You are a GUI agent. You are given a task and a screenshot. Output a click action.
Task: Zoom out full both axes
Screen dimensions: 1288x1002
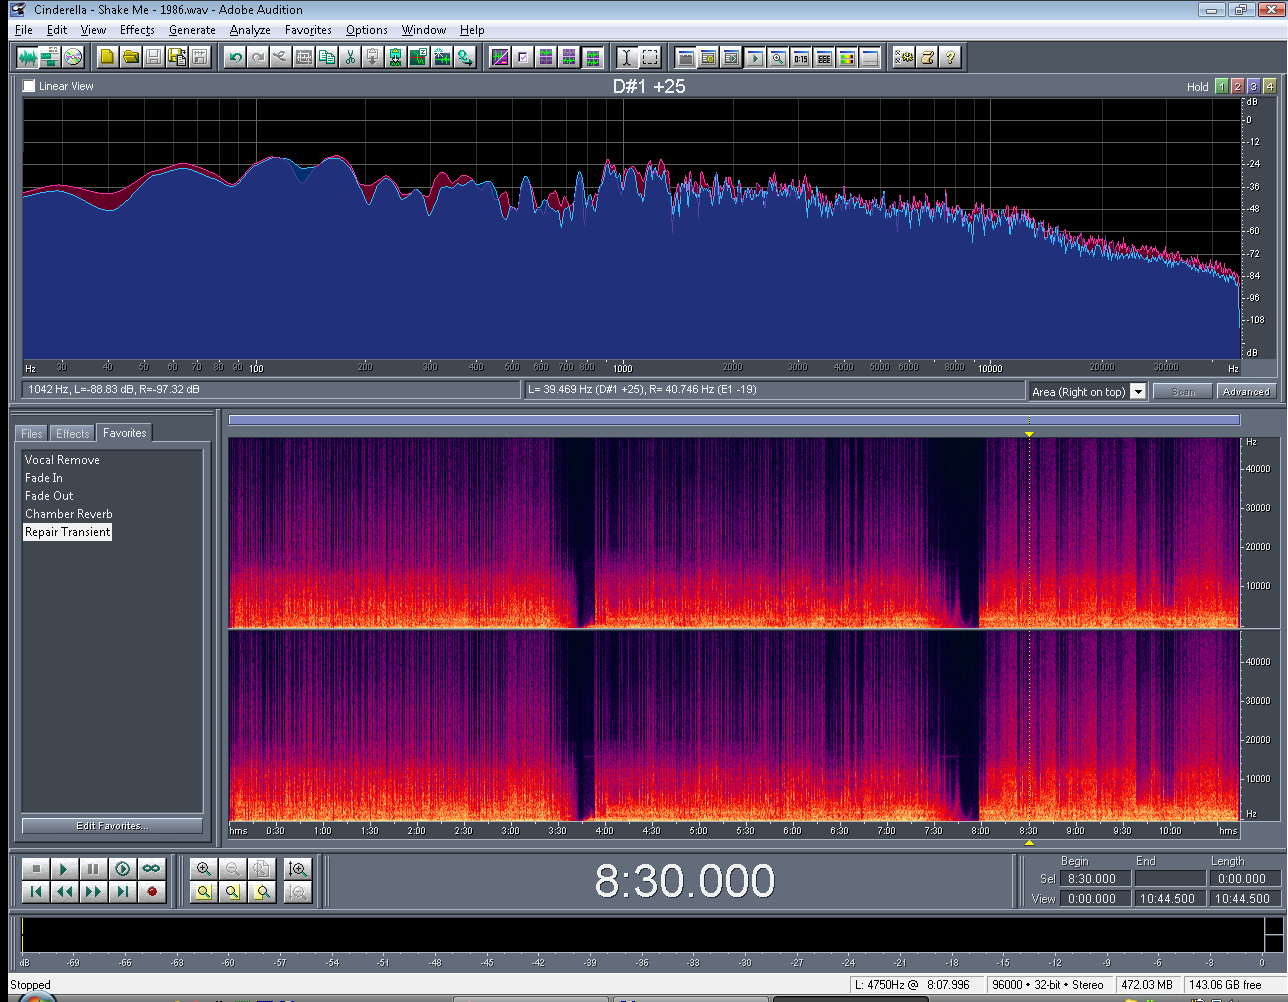[262, 869]
